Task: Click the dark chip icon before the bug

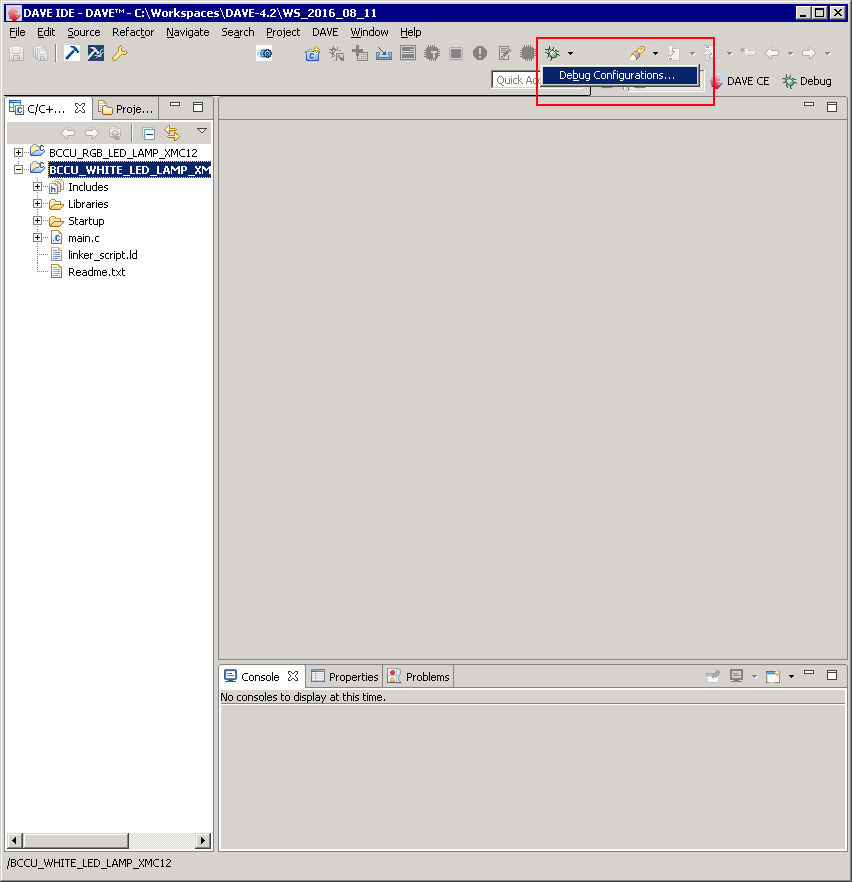Action: (528, 53)
